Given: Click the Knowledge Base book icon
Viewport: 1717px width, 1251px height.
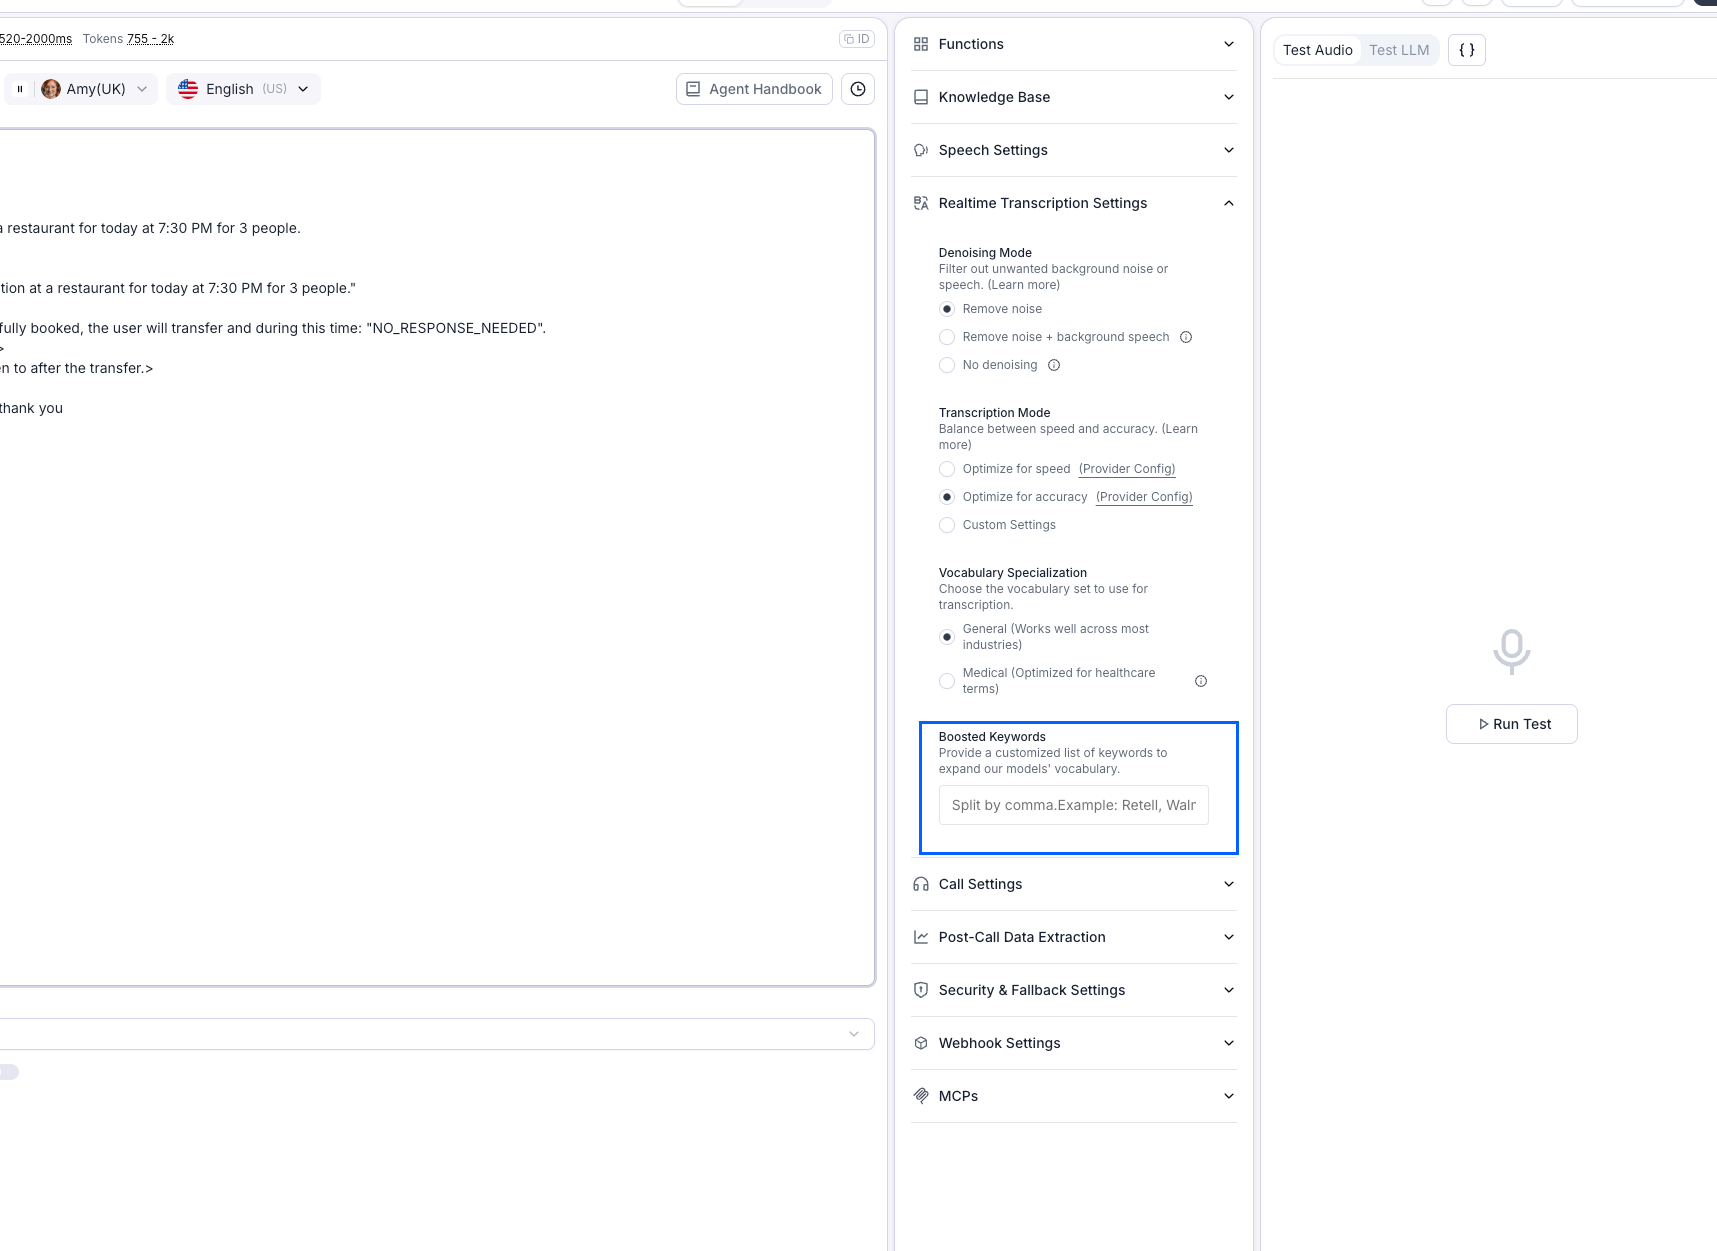Looking at the screenshot, I should [x=921, y=97].
